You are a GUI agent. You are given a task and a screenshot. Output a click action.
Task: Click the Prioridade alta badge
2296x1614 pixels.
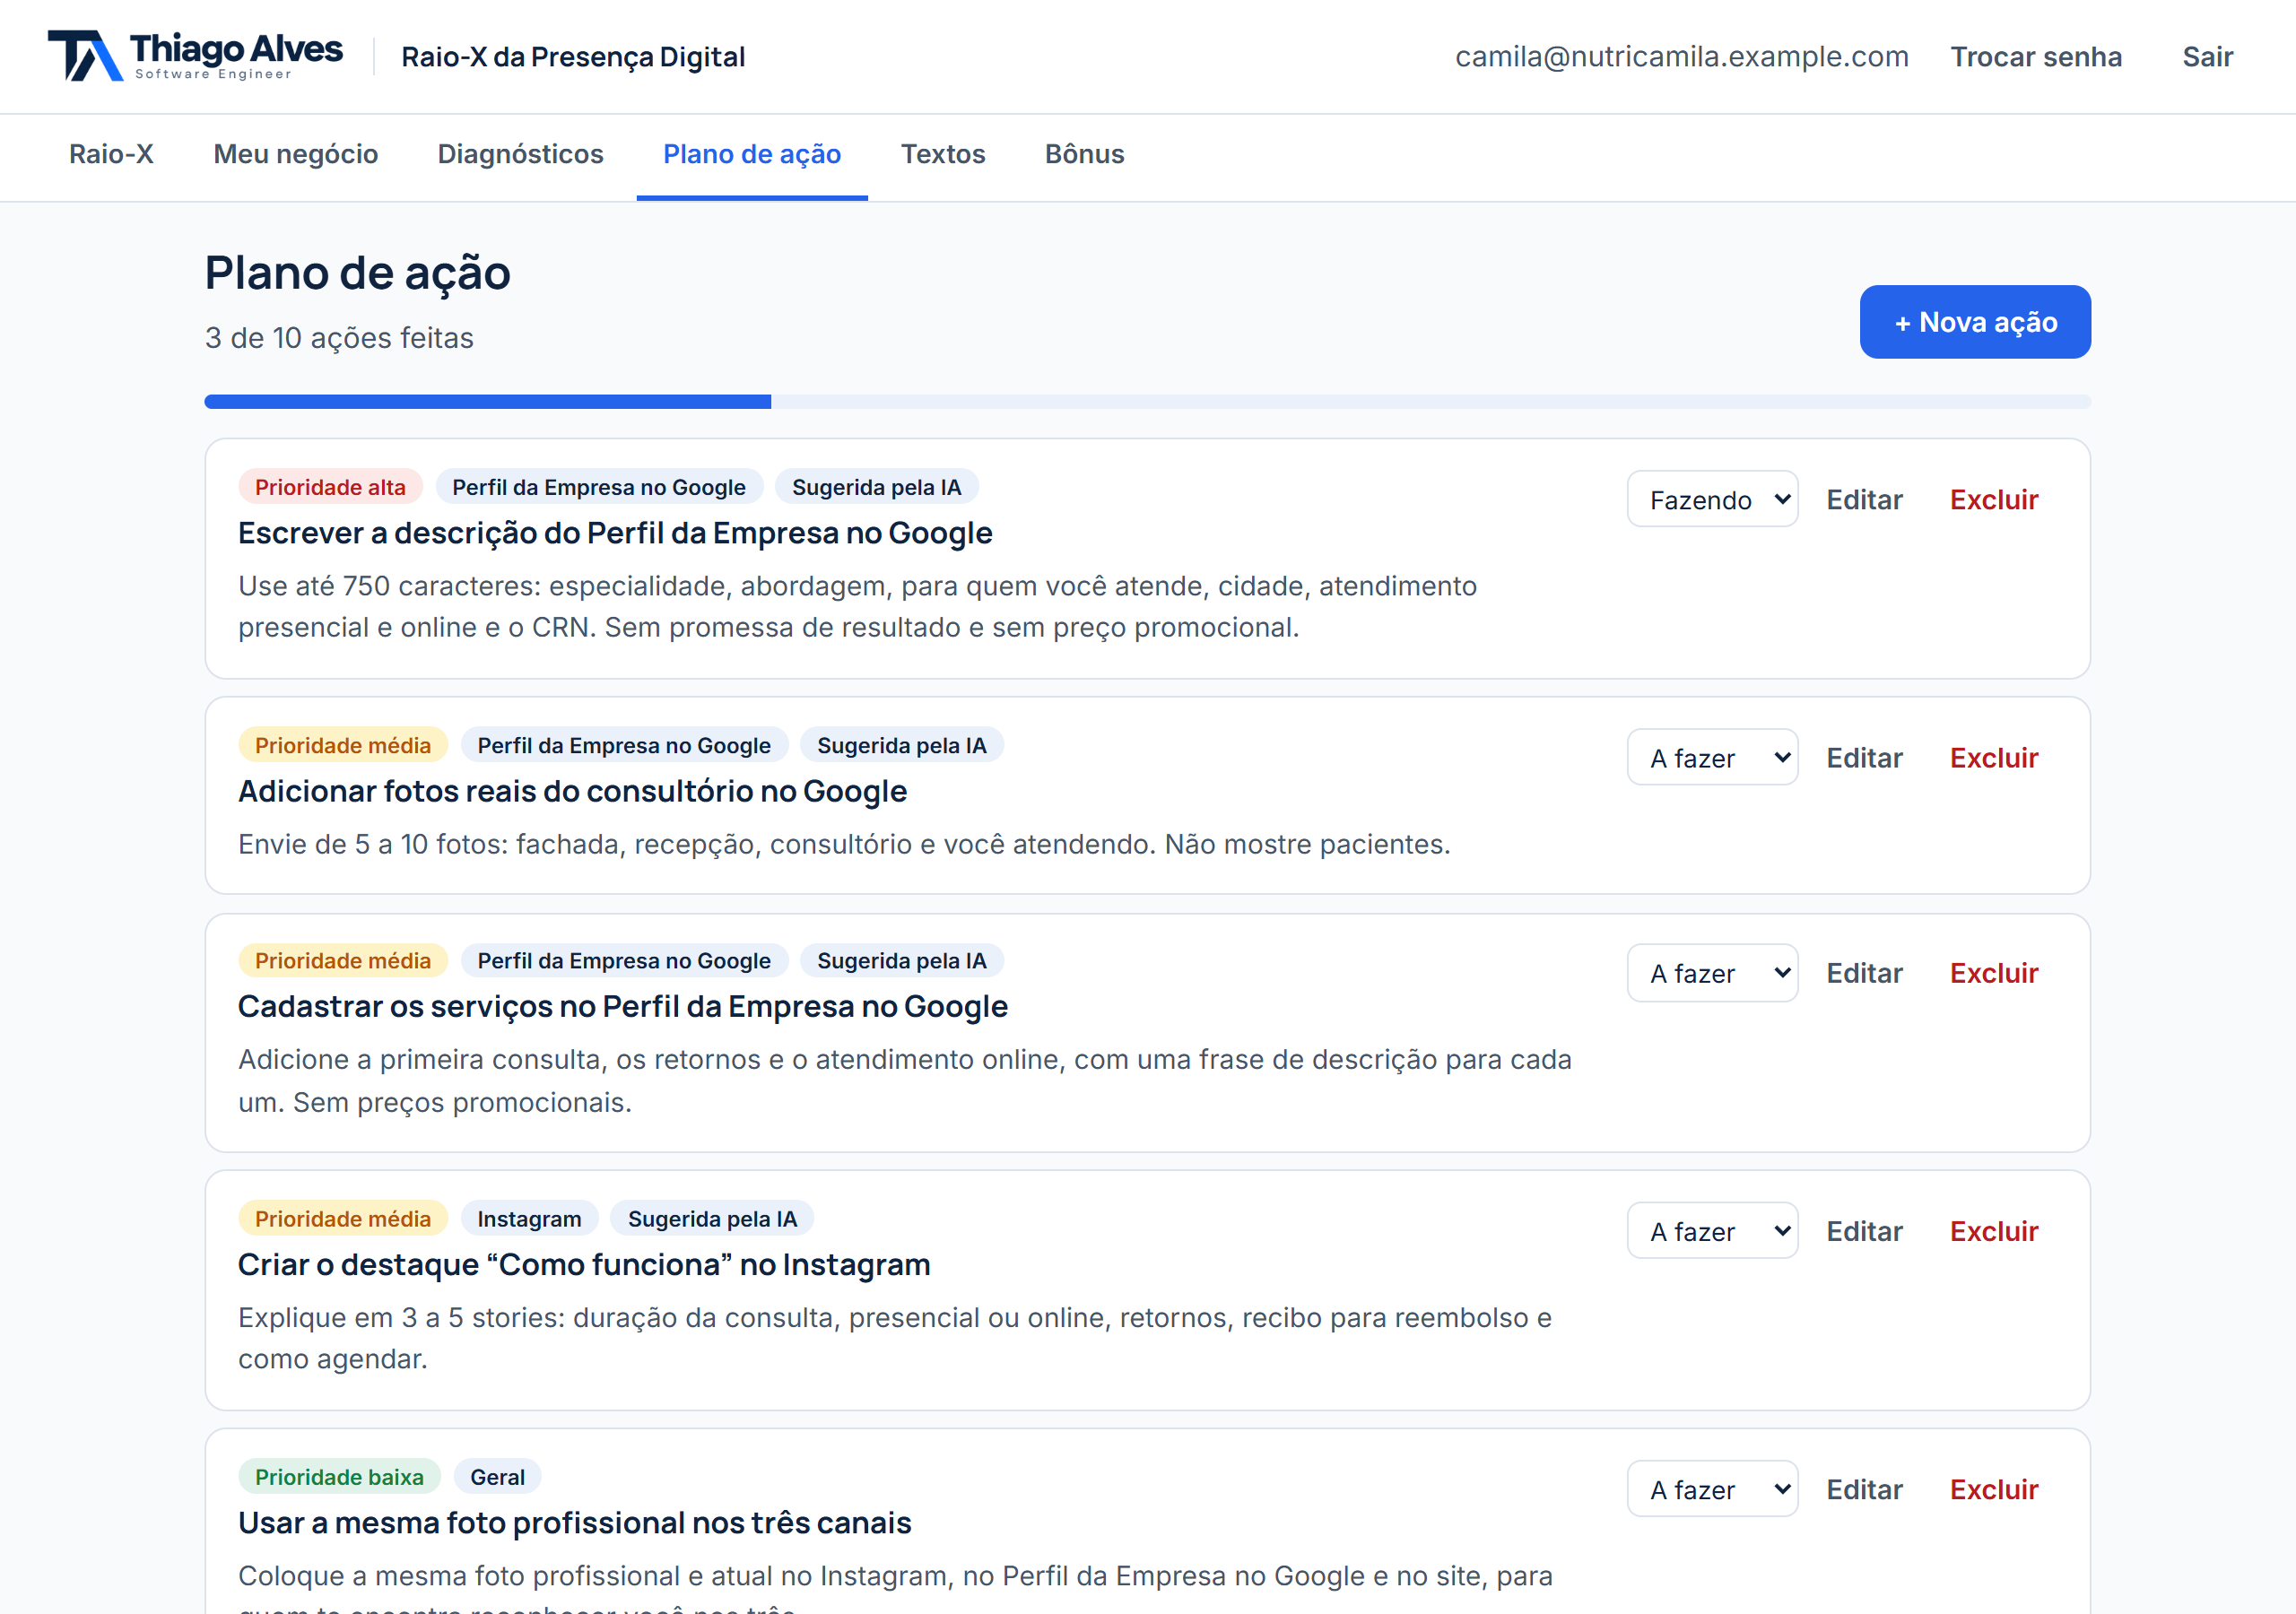click(330, 487)
